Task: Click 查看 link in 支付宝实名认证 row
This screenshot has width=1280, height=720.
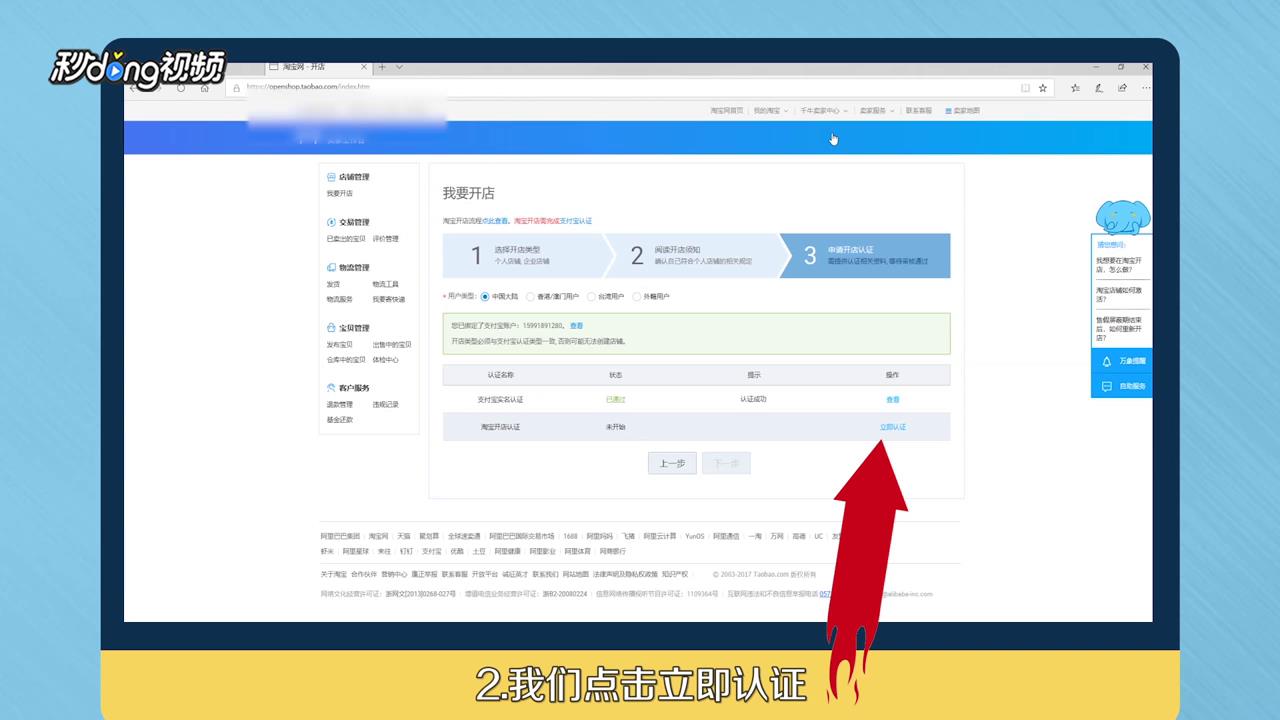Action: pyautogui.click(x=893, y=399)
